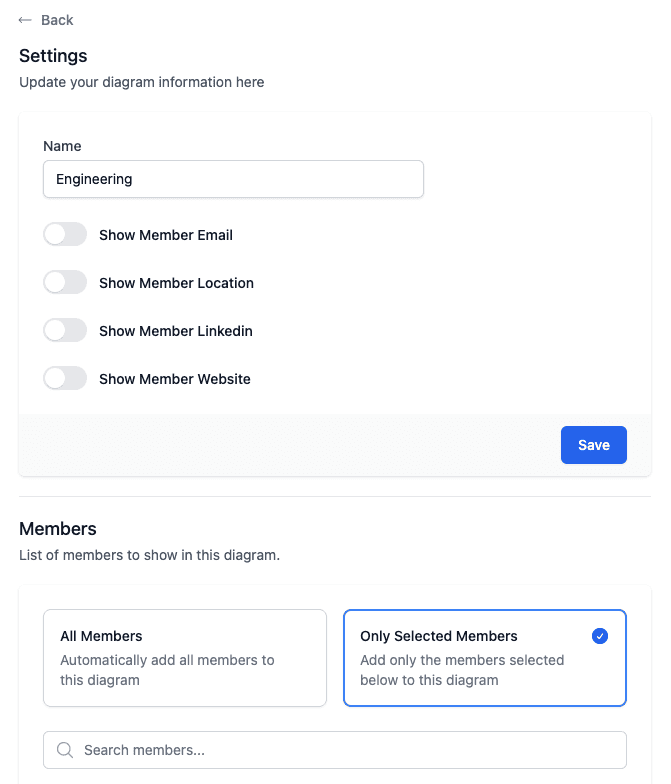This screenshot has height=784, width=671.
Task: Click the Show Member Location label
Action: coord(176,283)
